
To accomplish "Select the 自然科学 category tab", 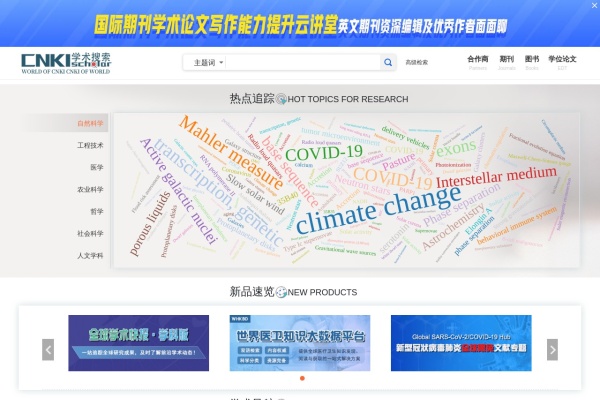I will (90, 123).
